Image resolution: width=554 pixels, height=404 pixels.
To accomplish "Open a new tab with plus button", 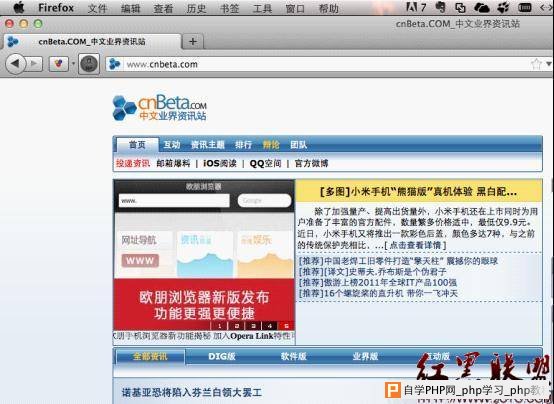I will click(x=193, y=41).
